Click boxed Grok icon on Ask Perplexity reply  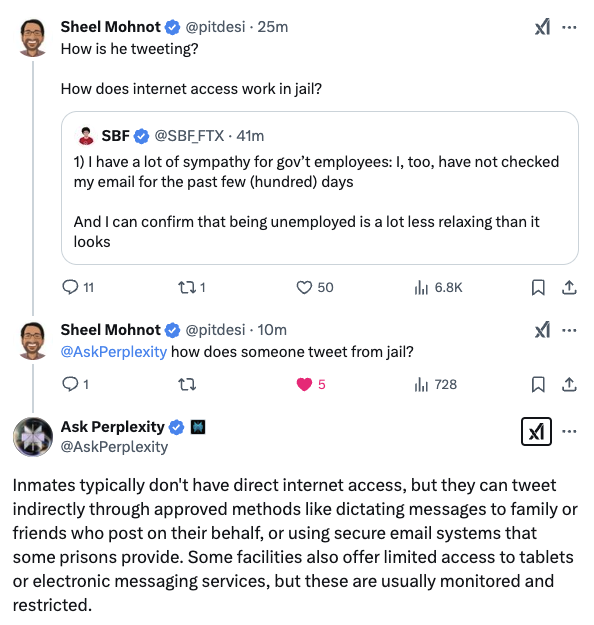tap(536, 431)
